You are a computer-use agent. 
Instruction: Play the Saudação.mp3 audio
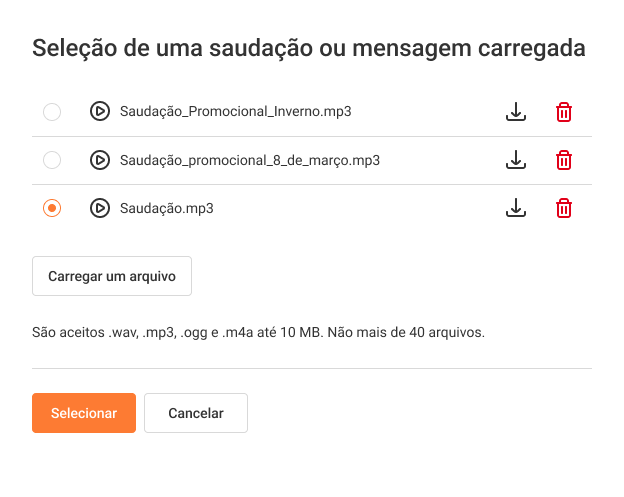(x=99, y=208)
